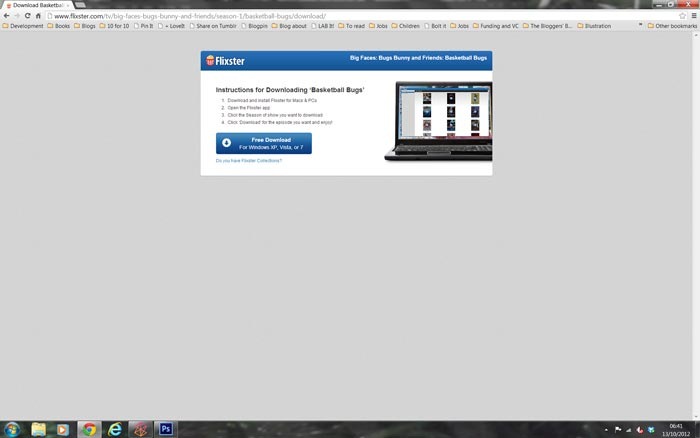Viewport: 700px width, 438px height.
Task: Open the taskbar app beside Photoshop
Action: coord(141,430)
